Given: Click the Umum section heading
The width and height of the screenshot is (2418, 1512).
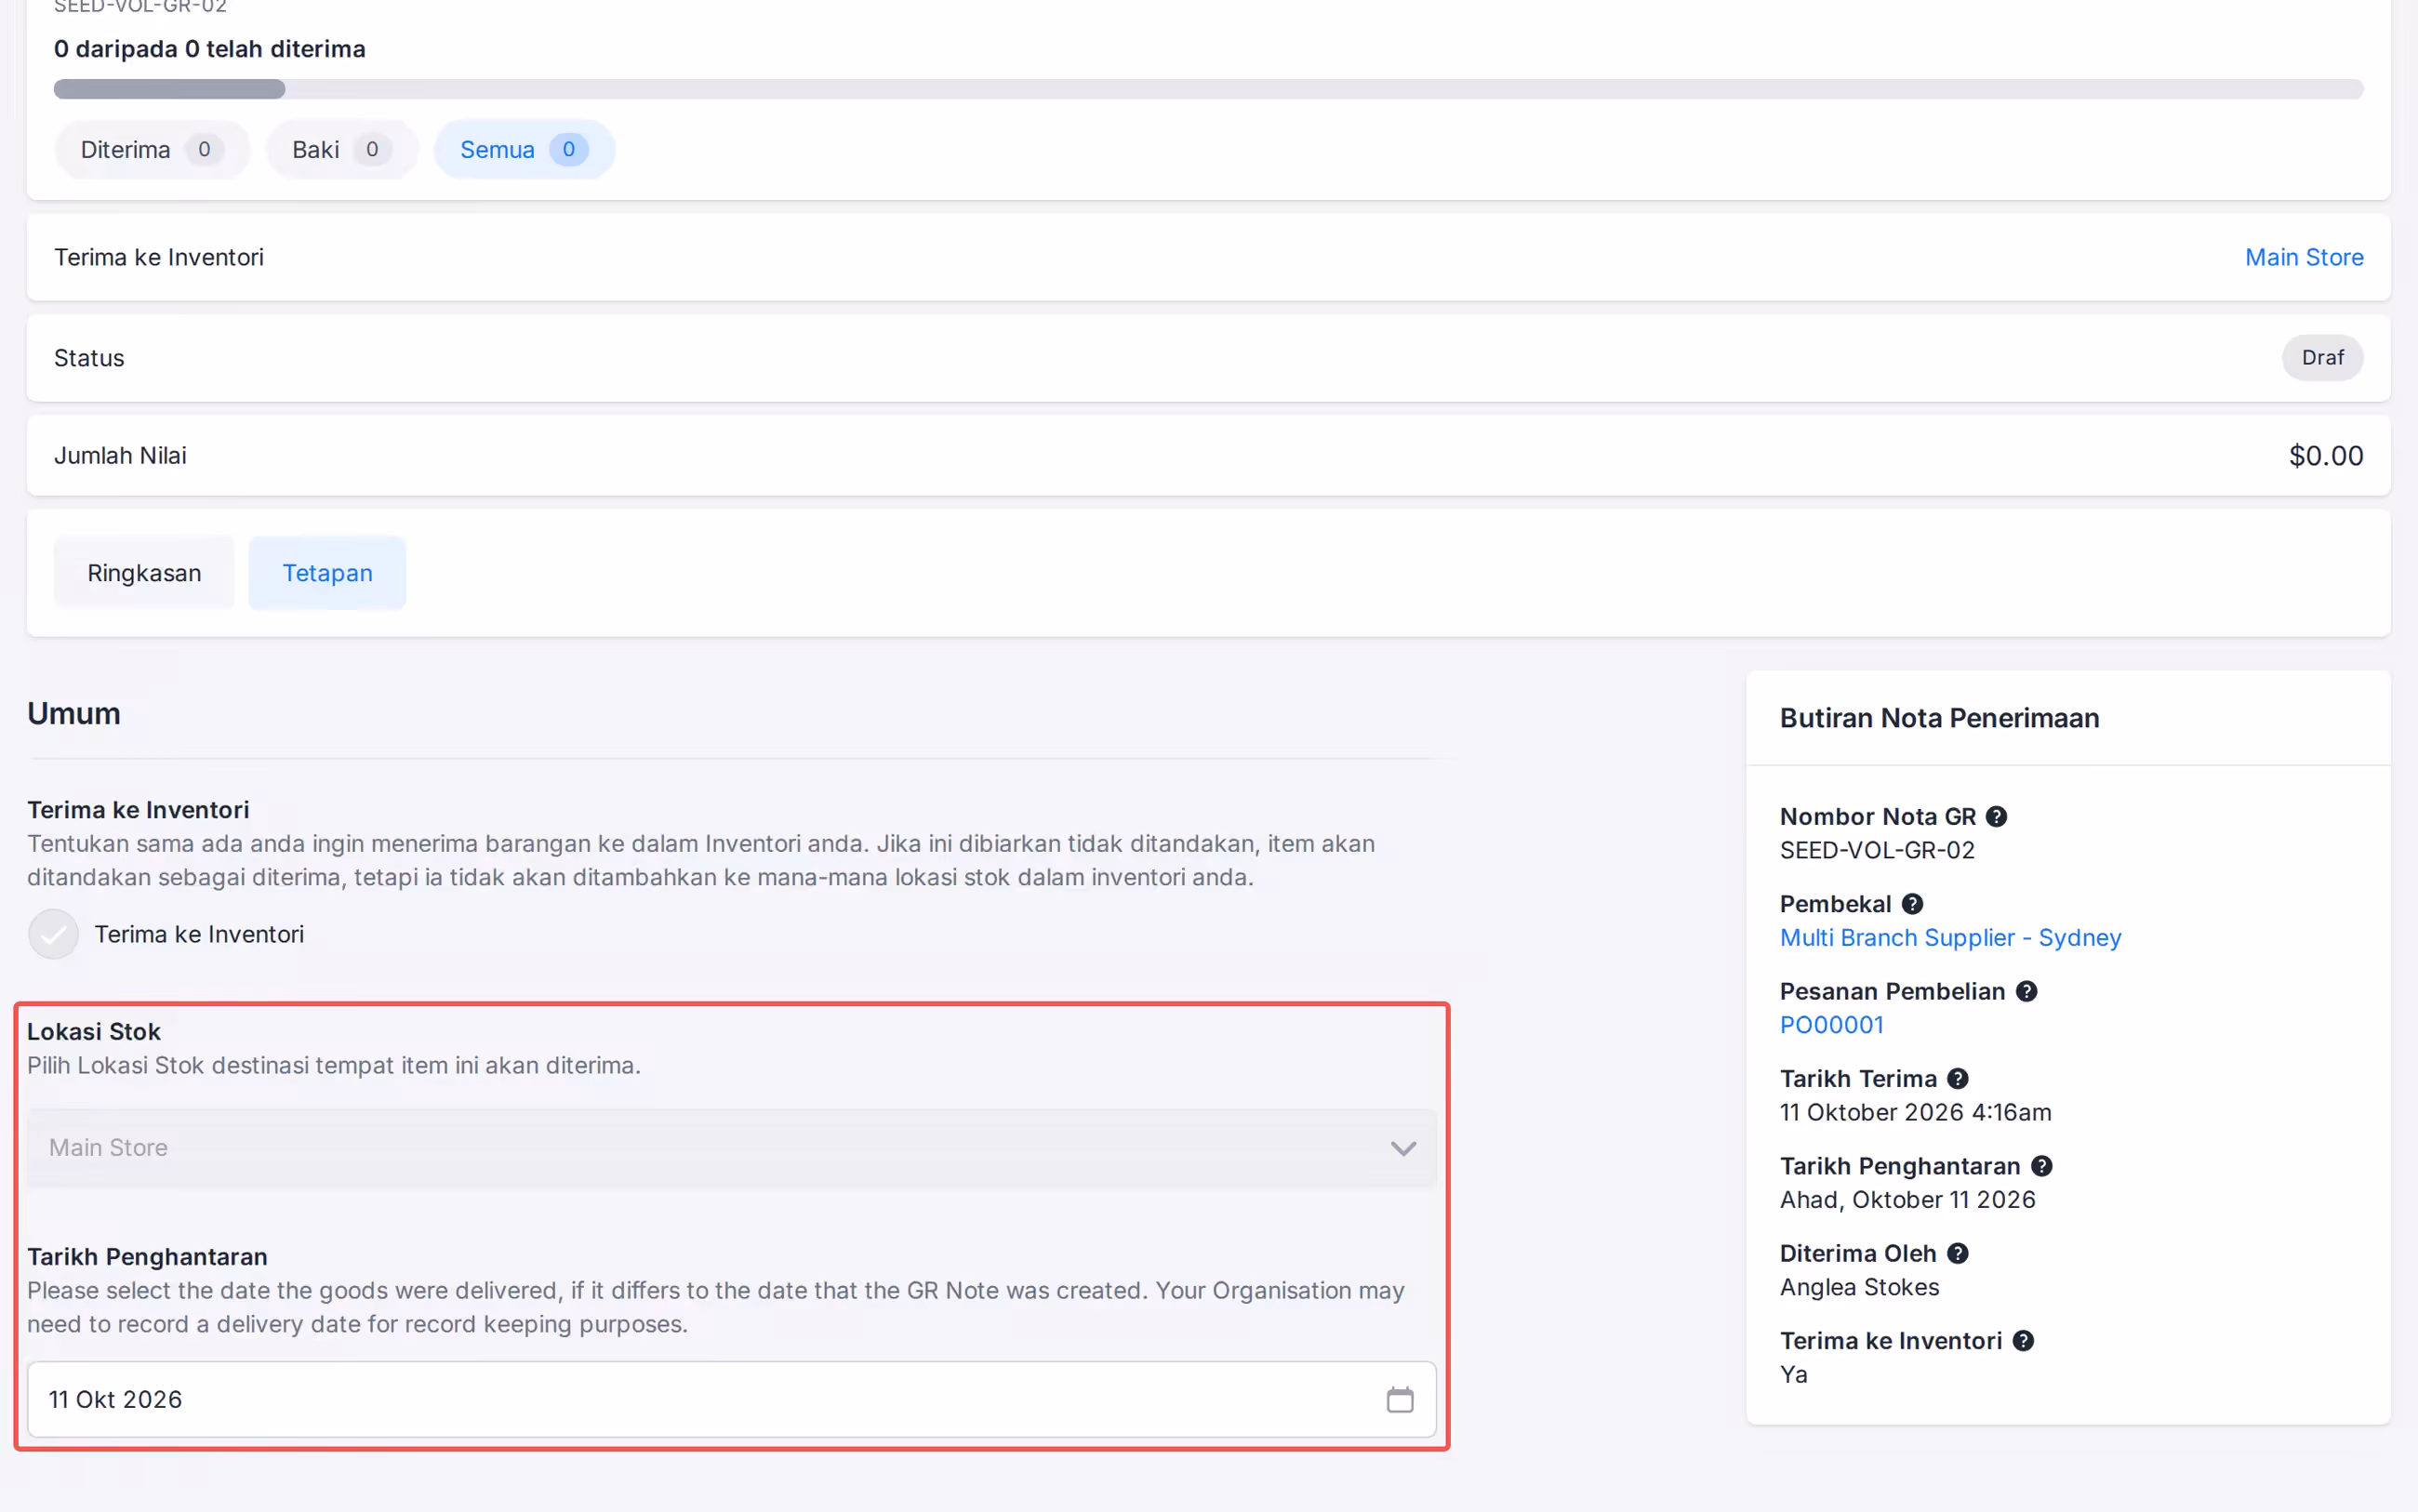Looking at the screenshot, I should [x=74, y=714].
